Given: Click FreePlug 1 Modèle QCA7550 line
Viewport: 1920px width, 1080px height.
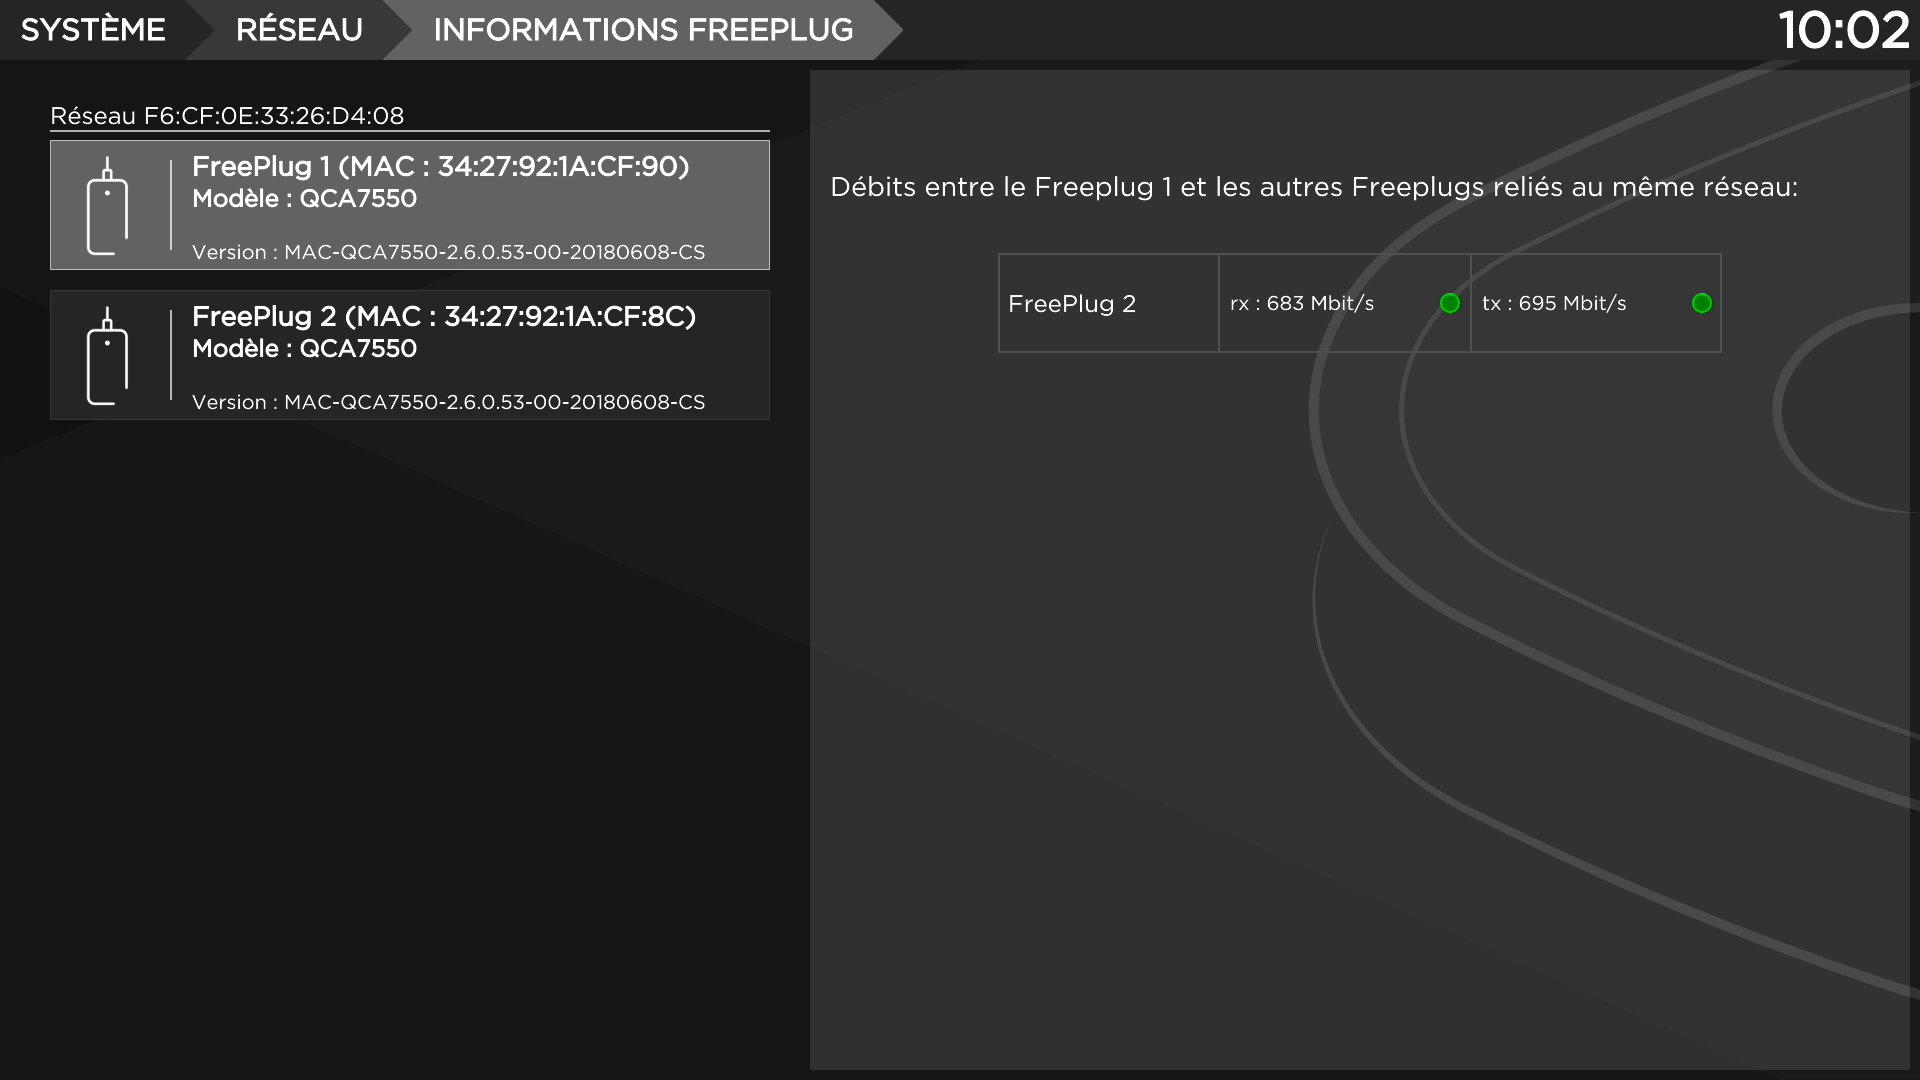Looking at the screenshot, I should click(x=304, y=199).
